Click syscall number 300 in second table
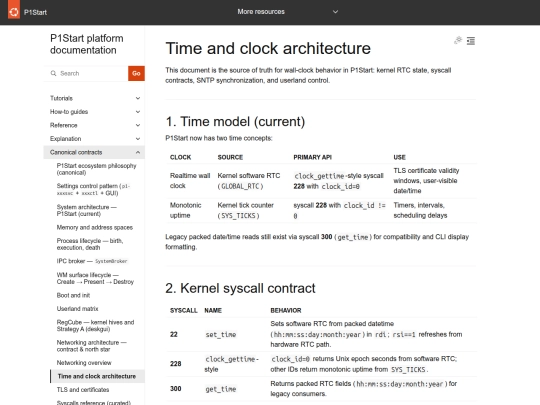The width and height of the screenshot is (540, 405). point(176,389)
